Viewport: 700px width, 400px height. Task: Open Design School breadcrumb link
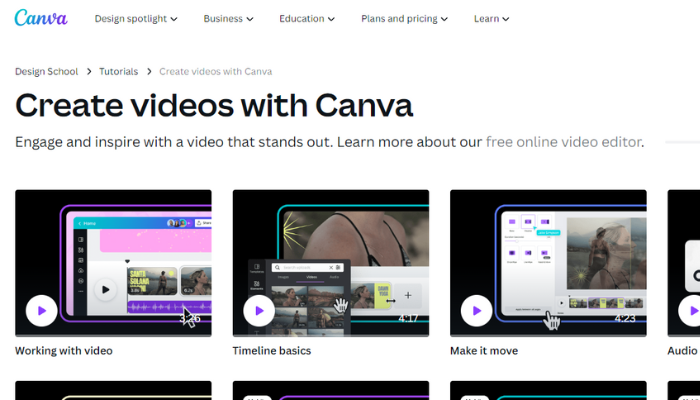pos(46,71)
